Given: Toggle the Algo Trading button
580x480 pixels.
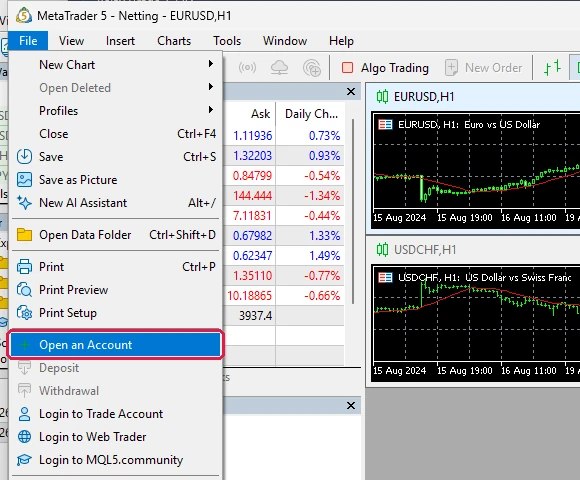Looking at the screenshot, I should click(385, 68).
